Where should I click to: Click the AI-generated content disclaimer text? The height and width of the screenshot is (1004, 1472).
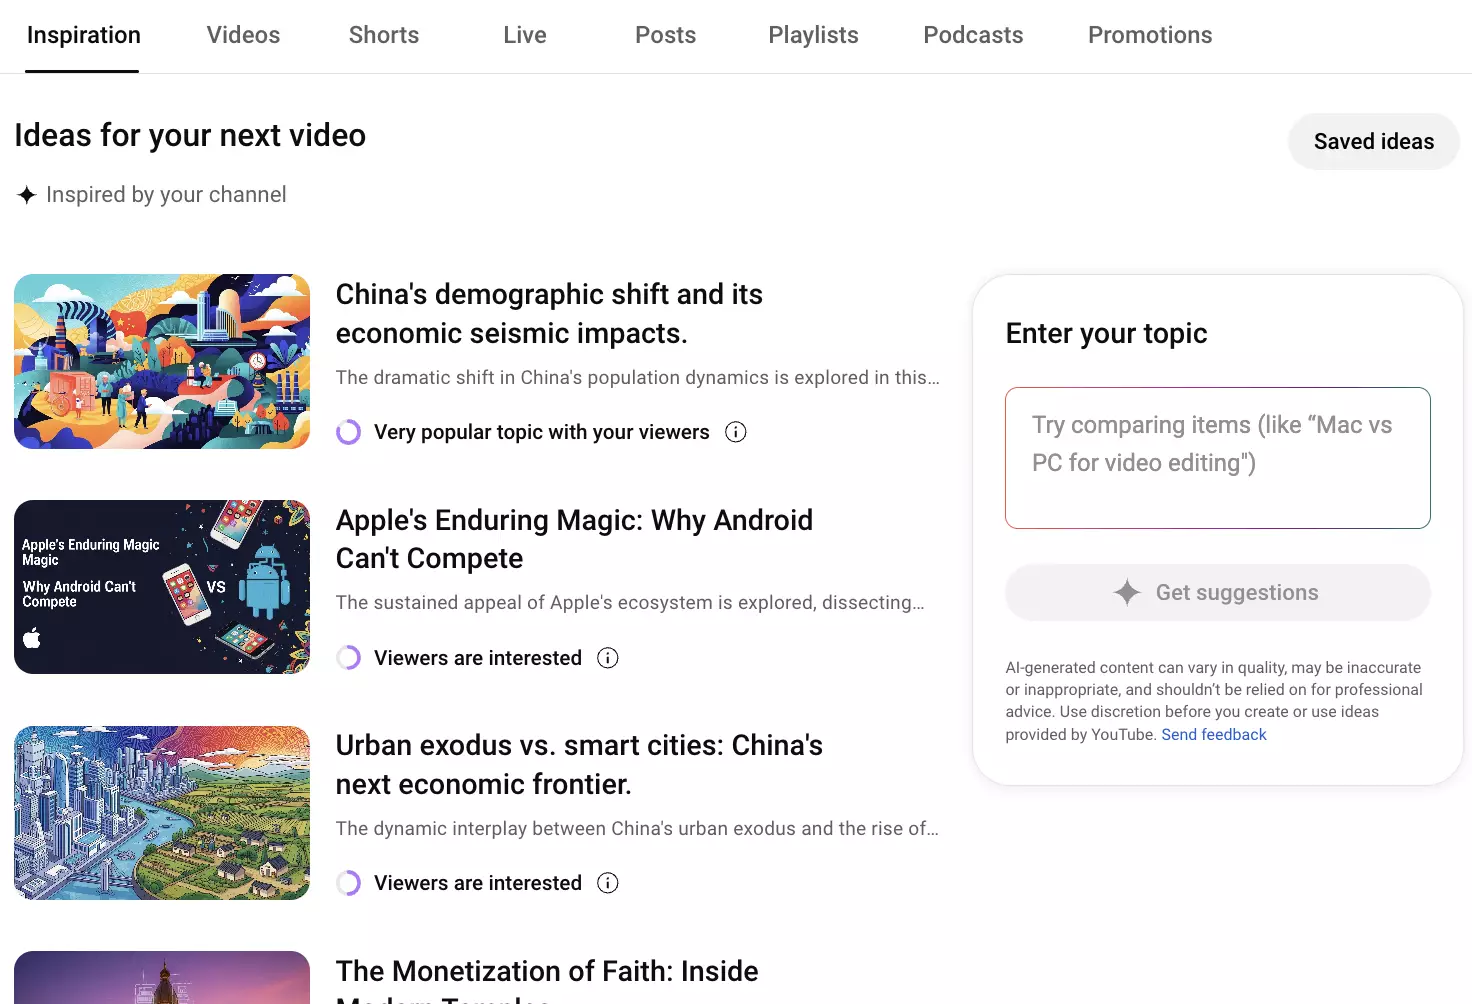[1214, 701]
